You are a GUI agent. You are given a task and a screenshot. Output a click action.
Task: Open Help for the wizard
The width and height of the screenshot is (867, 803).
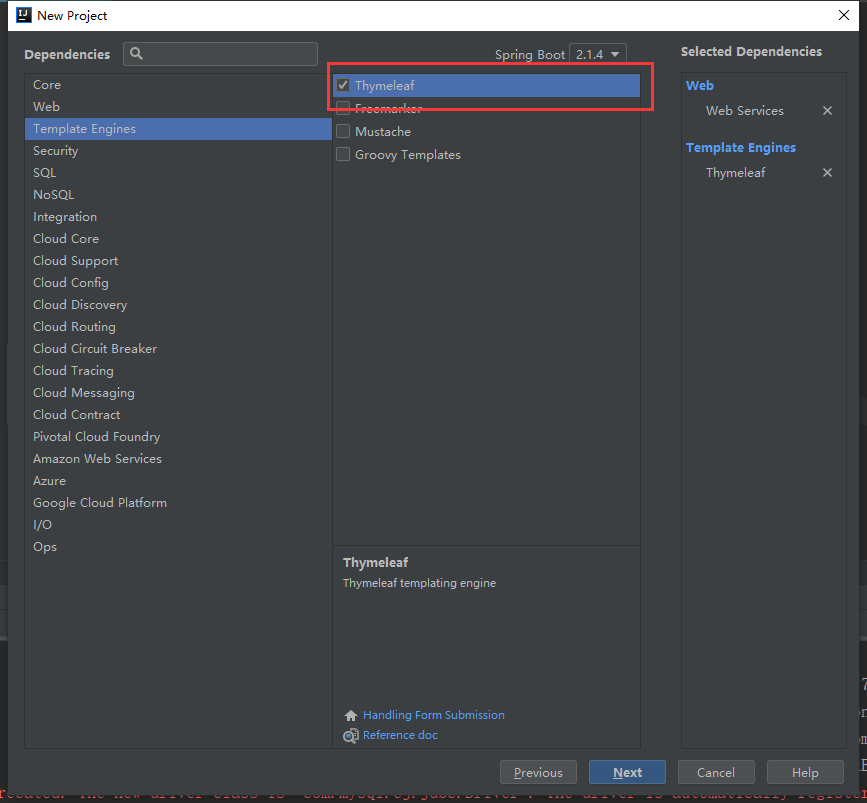[805, 772]
